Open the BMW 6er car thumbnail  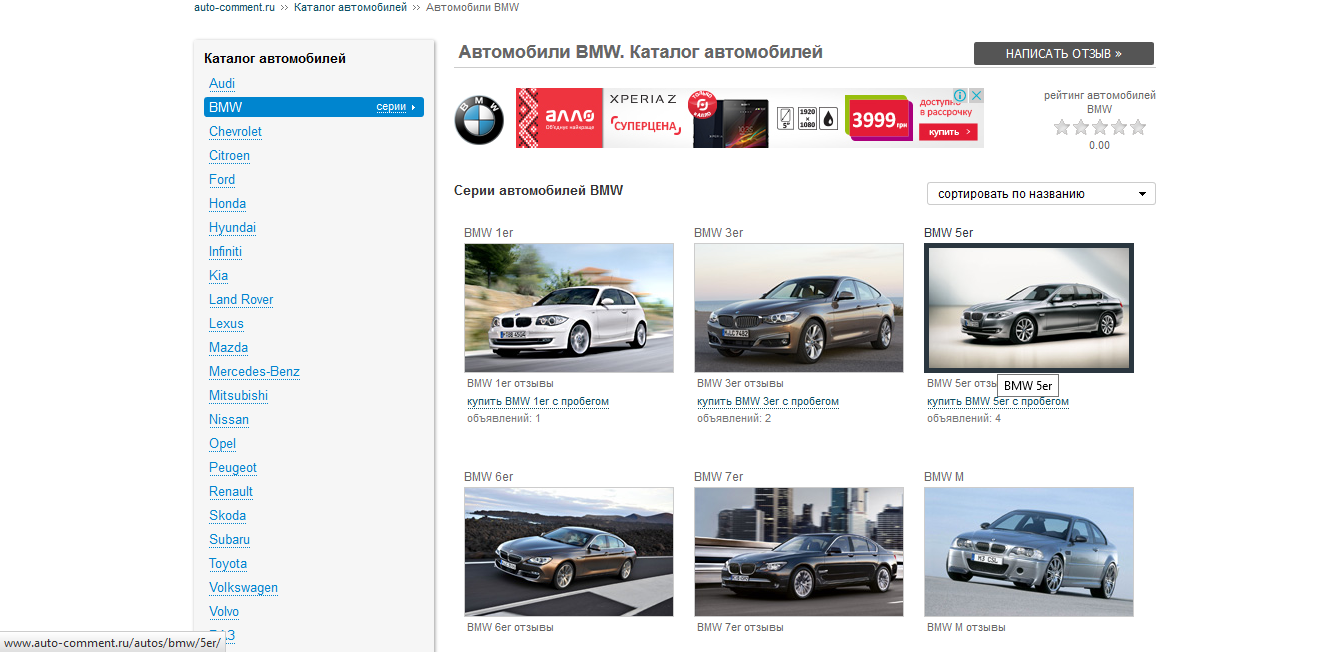569,552
